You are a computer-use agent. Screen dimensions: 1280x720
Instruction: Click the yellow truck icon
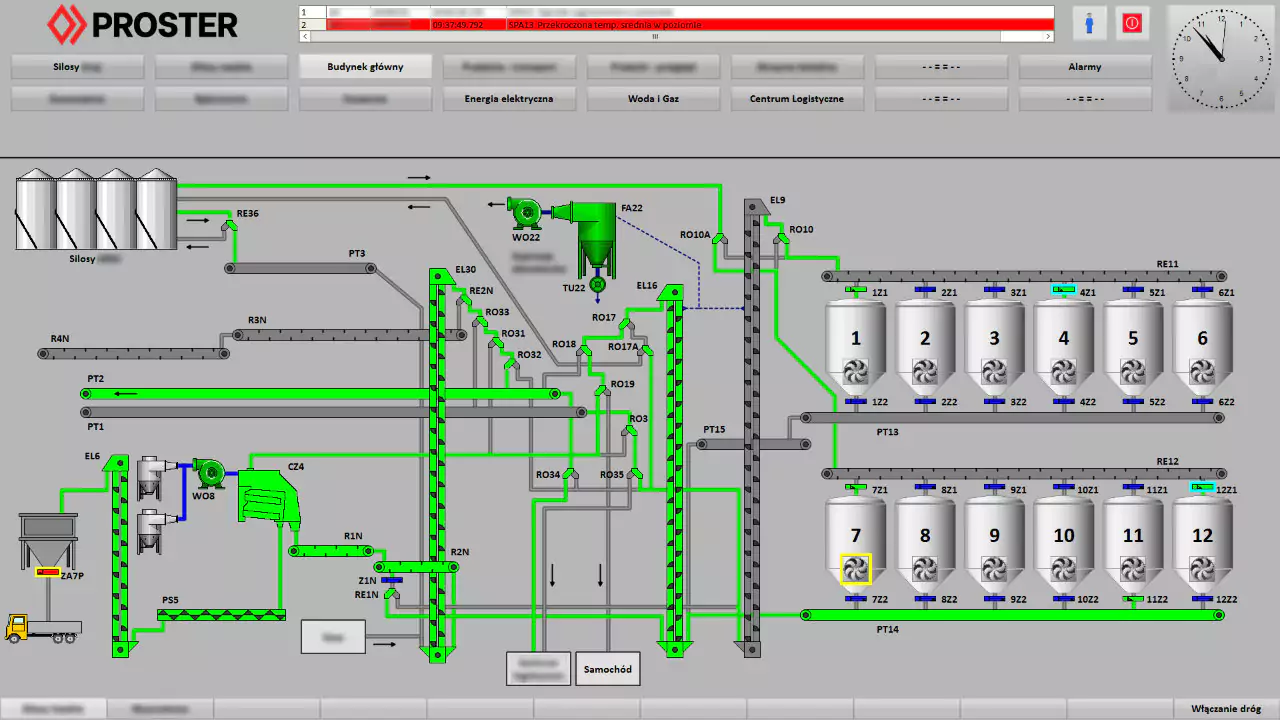(x=41, y=628)
